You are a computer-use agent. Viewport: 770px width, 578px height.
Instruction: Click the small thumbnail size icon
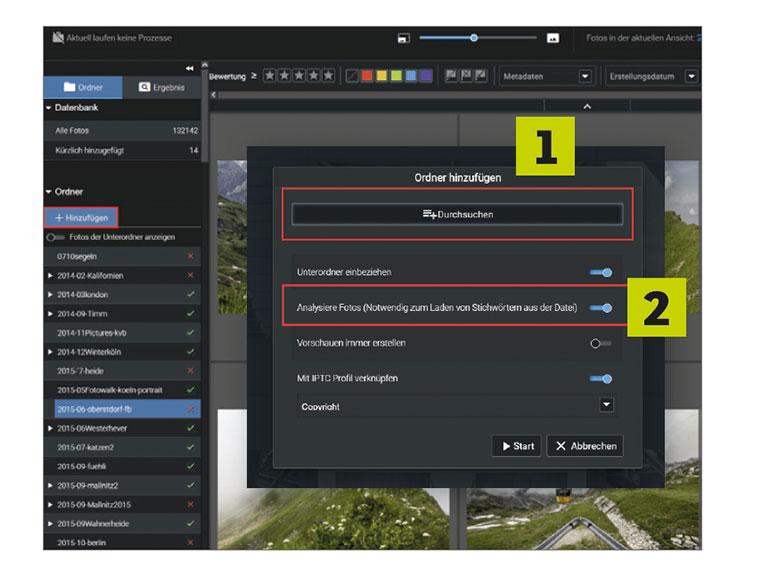click(x=403, y=38)
